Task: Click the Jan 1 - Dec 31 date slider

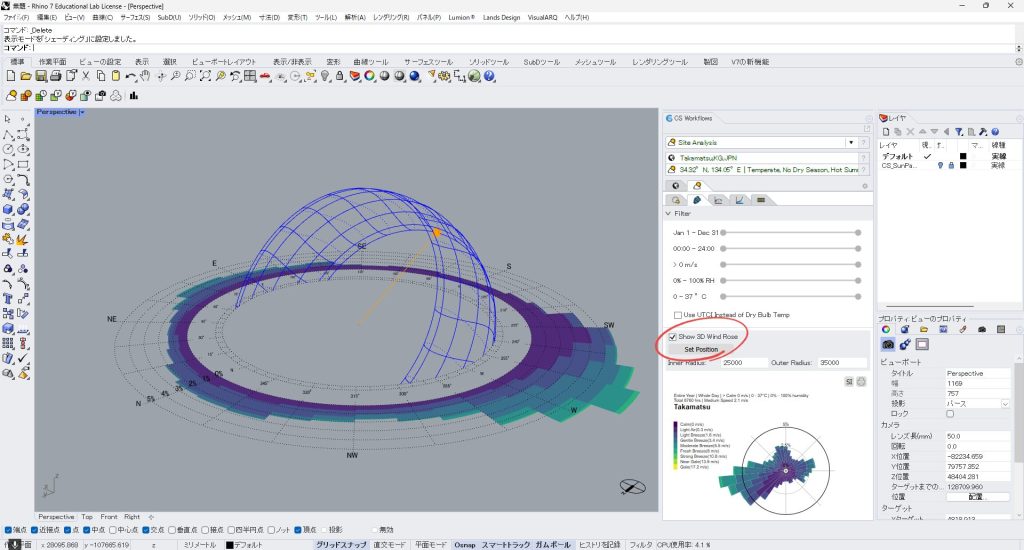Action: point(790,232)
